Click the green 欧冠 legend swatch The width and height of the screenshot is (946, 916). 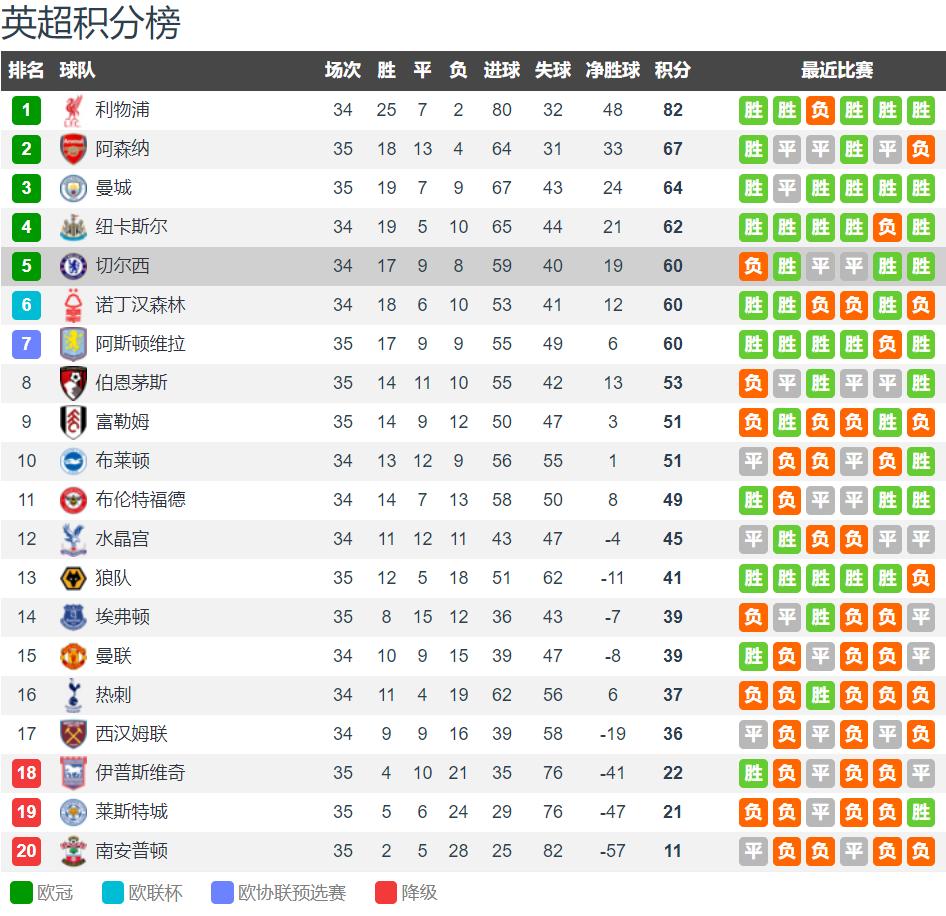pos(21,892)
